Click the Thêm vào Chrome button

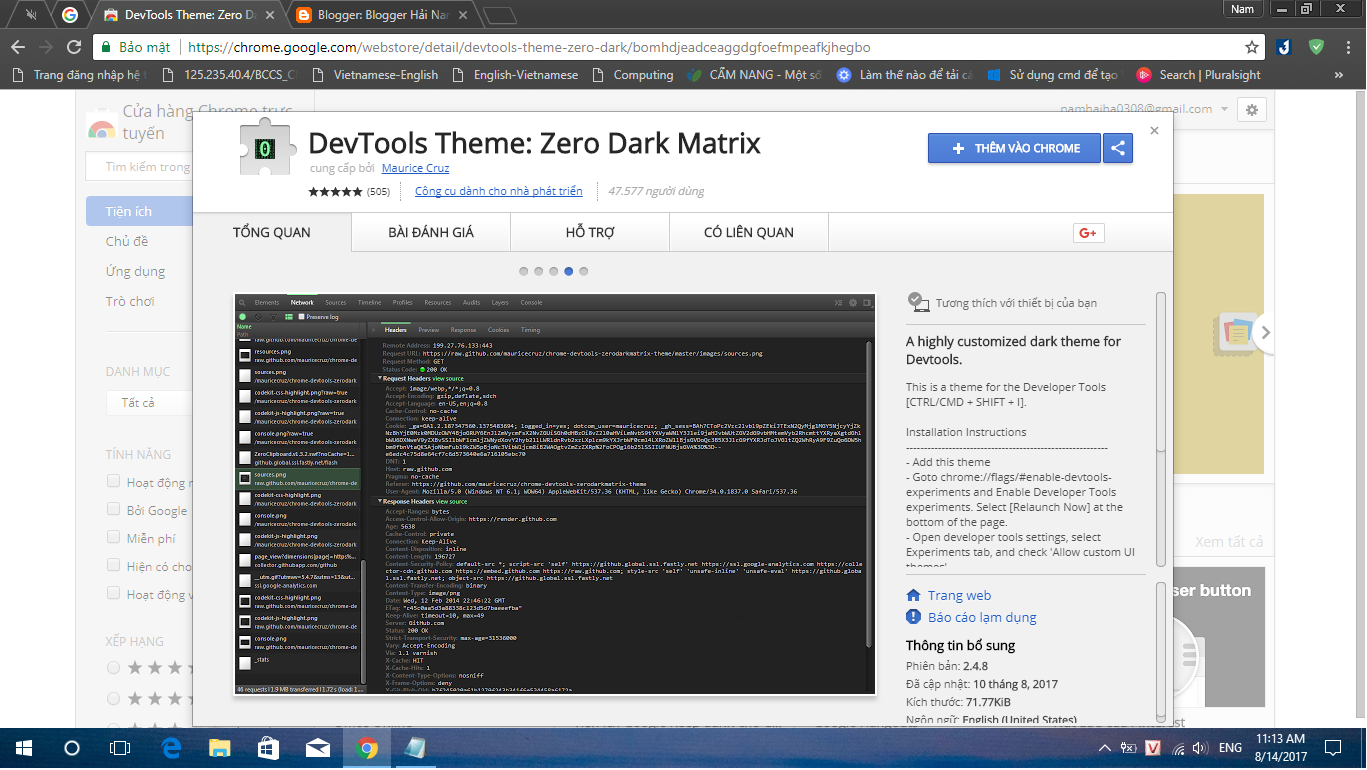pyautogui.click(x=1014, y=148)
